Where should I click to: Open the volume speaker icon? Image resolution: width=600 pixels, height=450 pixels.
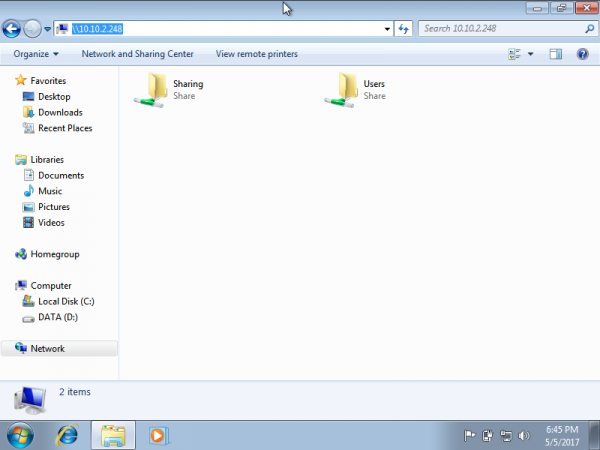pos(524,435)
